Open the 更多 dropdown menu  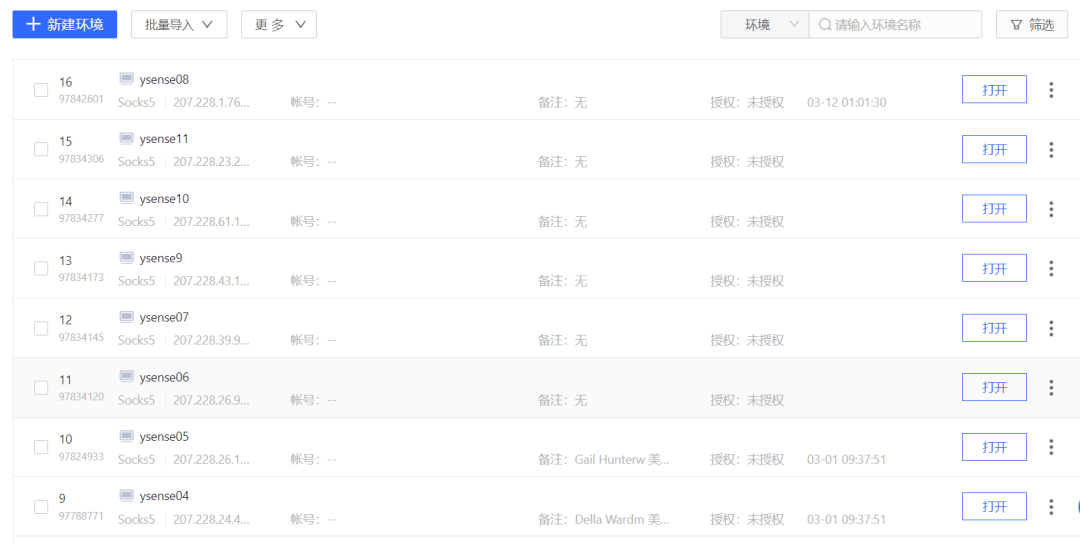click(279, 25)
